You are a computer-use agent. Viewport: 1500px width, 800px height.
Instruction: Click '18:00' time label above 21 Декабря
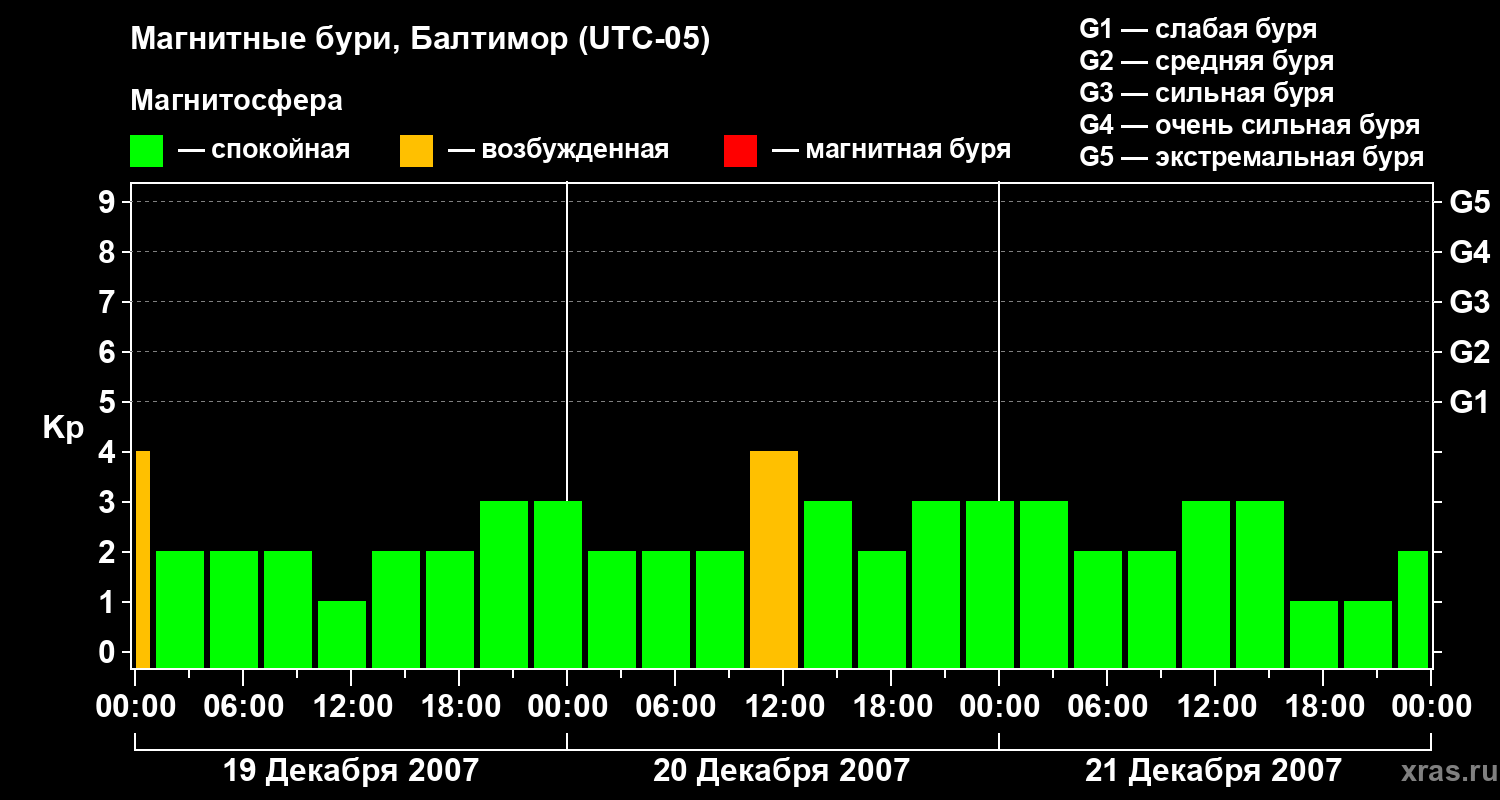(1323, 707)
